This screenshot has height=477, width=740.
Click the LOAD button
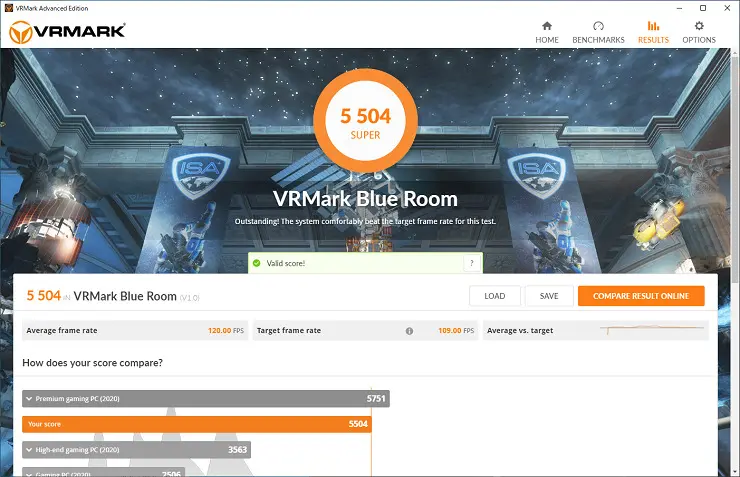tap(495, 296)
